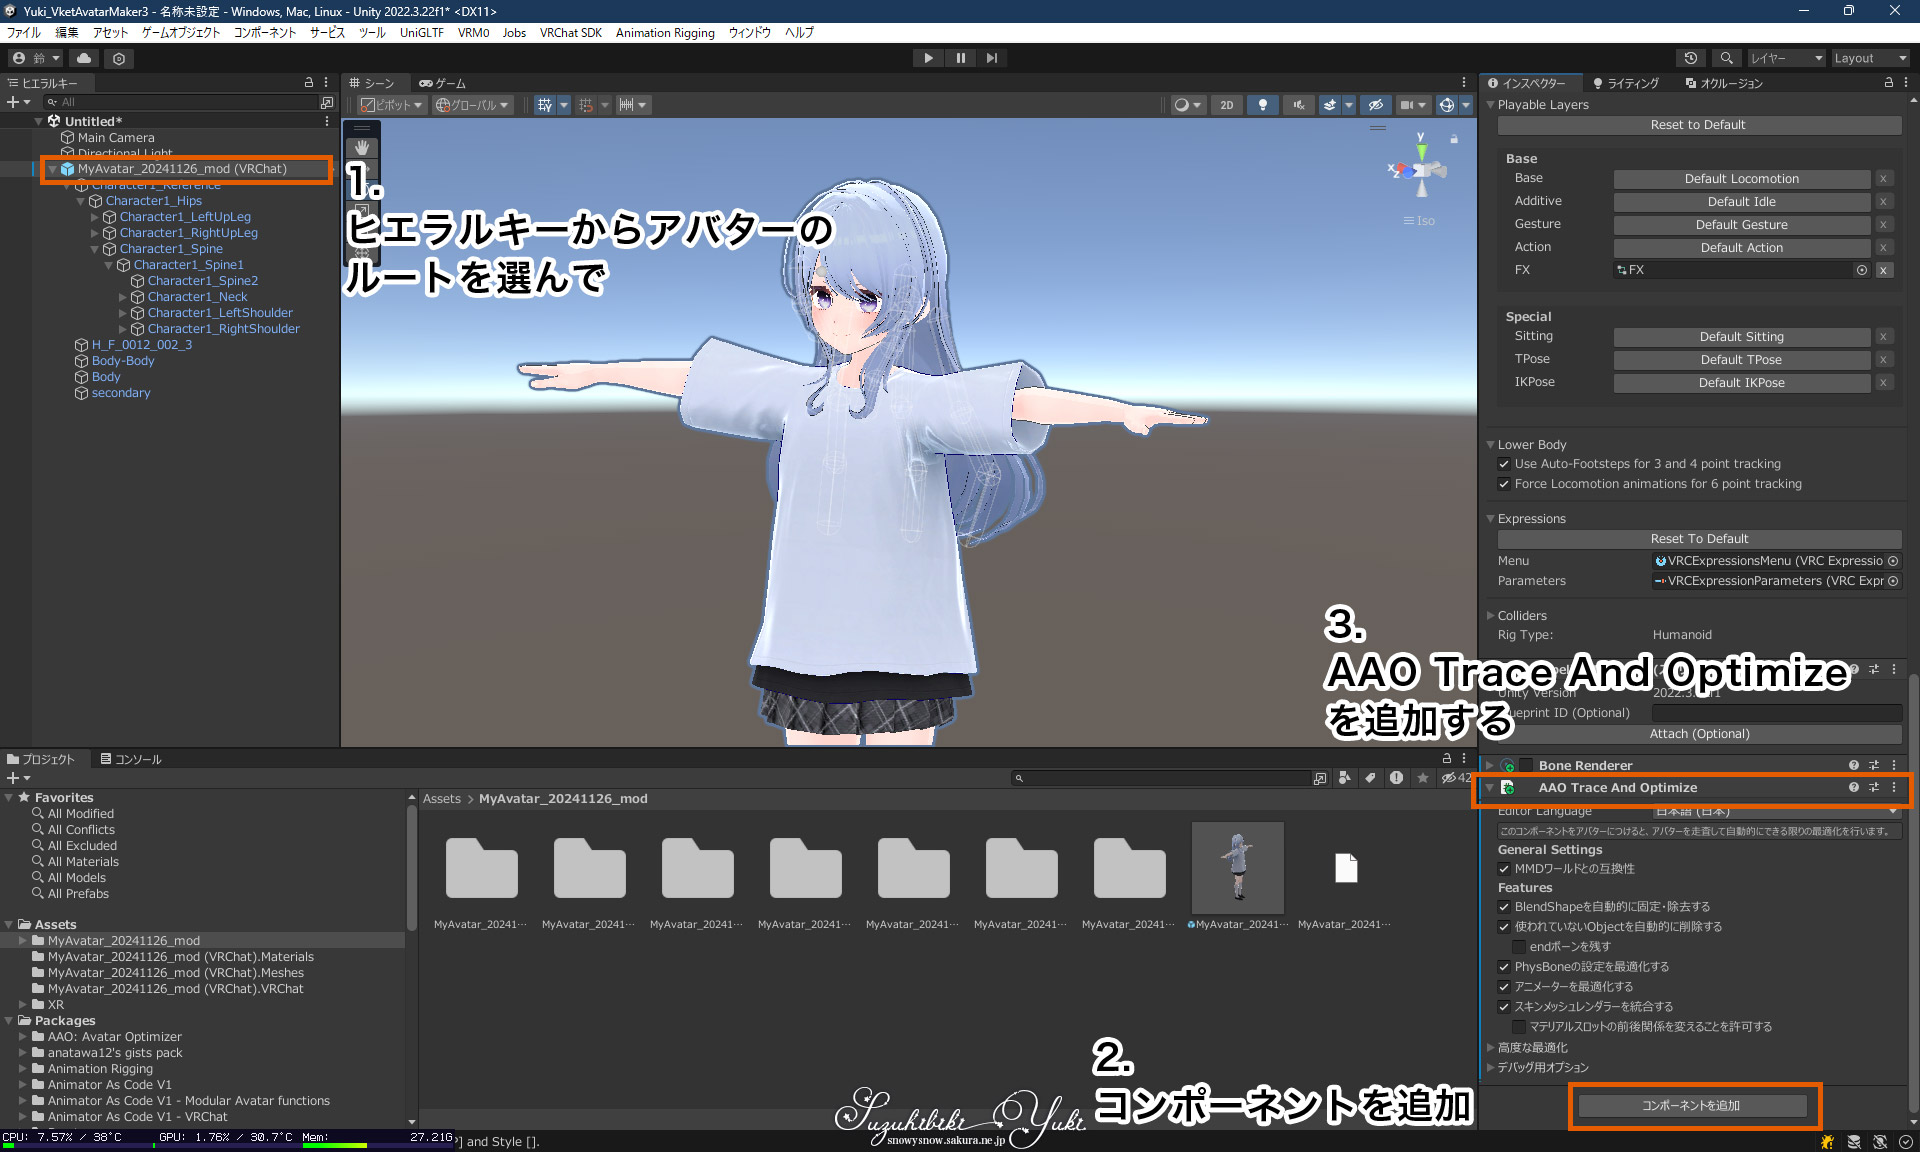
Task: Open the Editor Language dropdown
Action: click(1776, 811)
